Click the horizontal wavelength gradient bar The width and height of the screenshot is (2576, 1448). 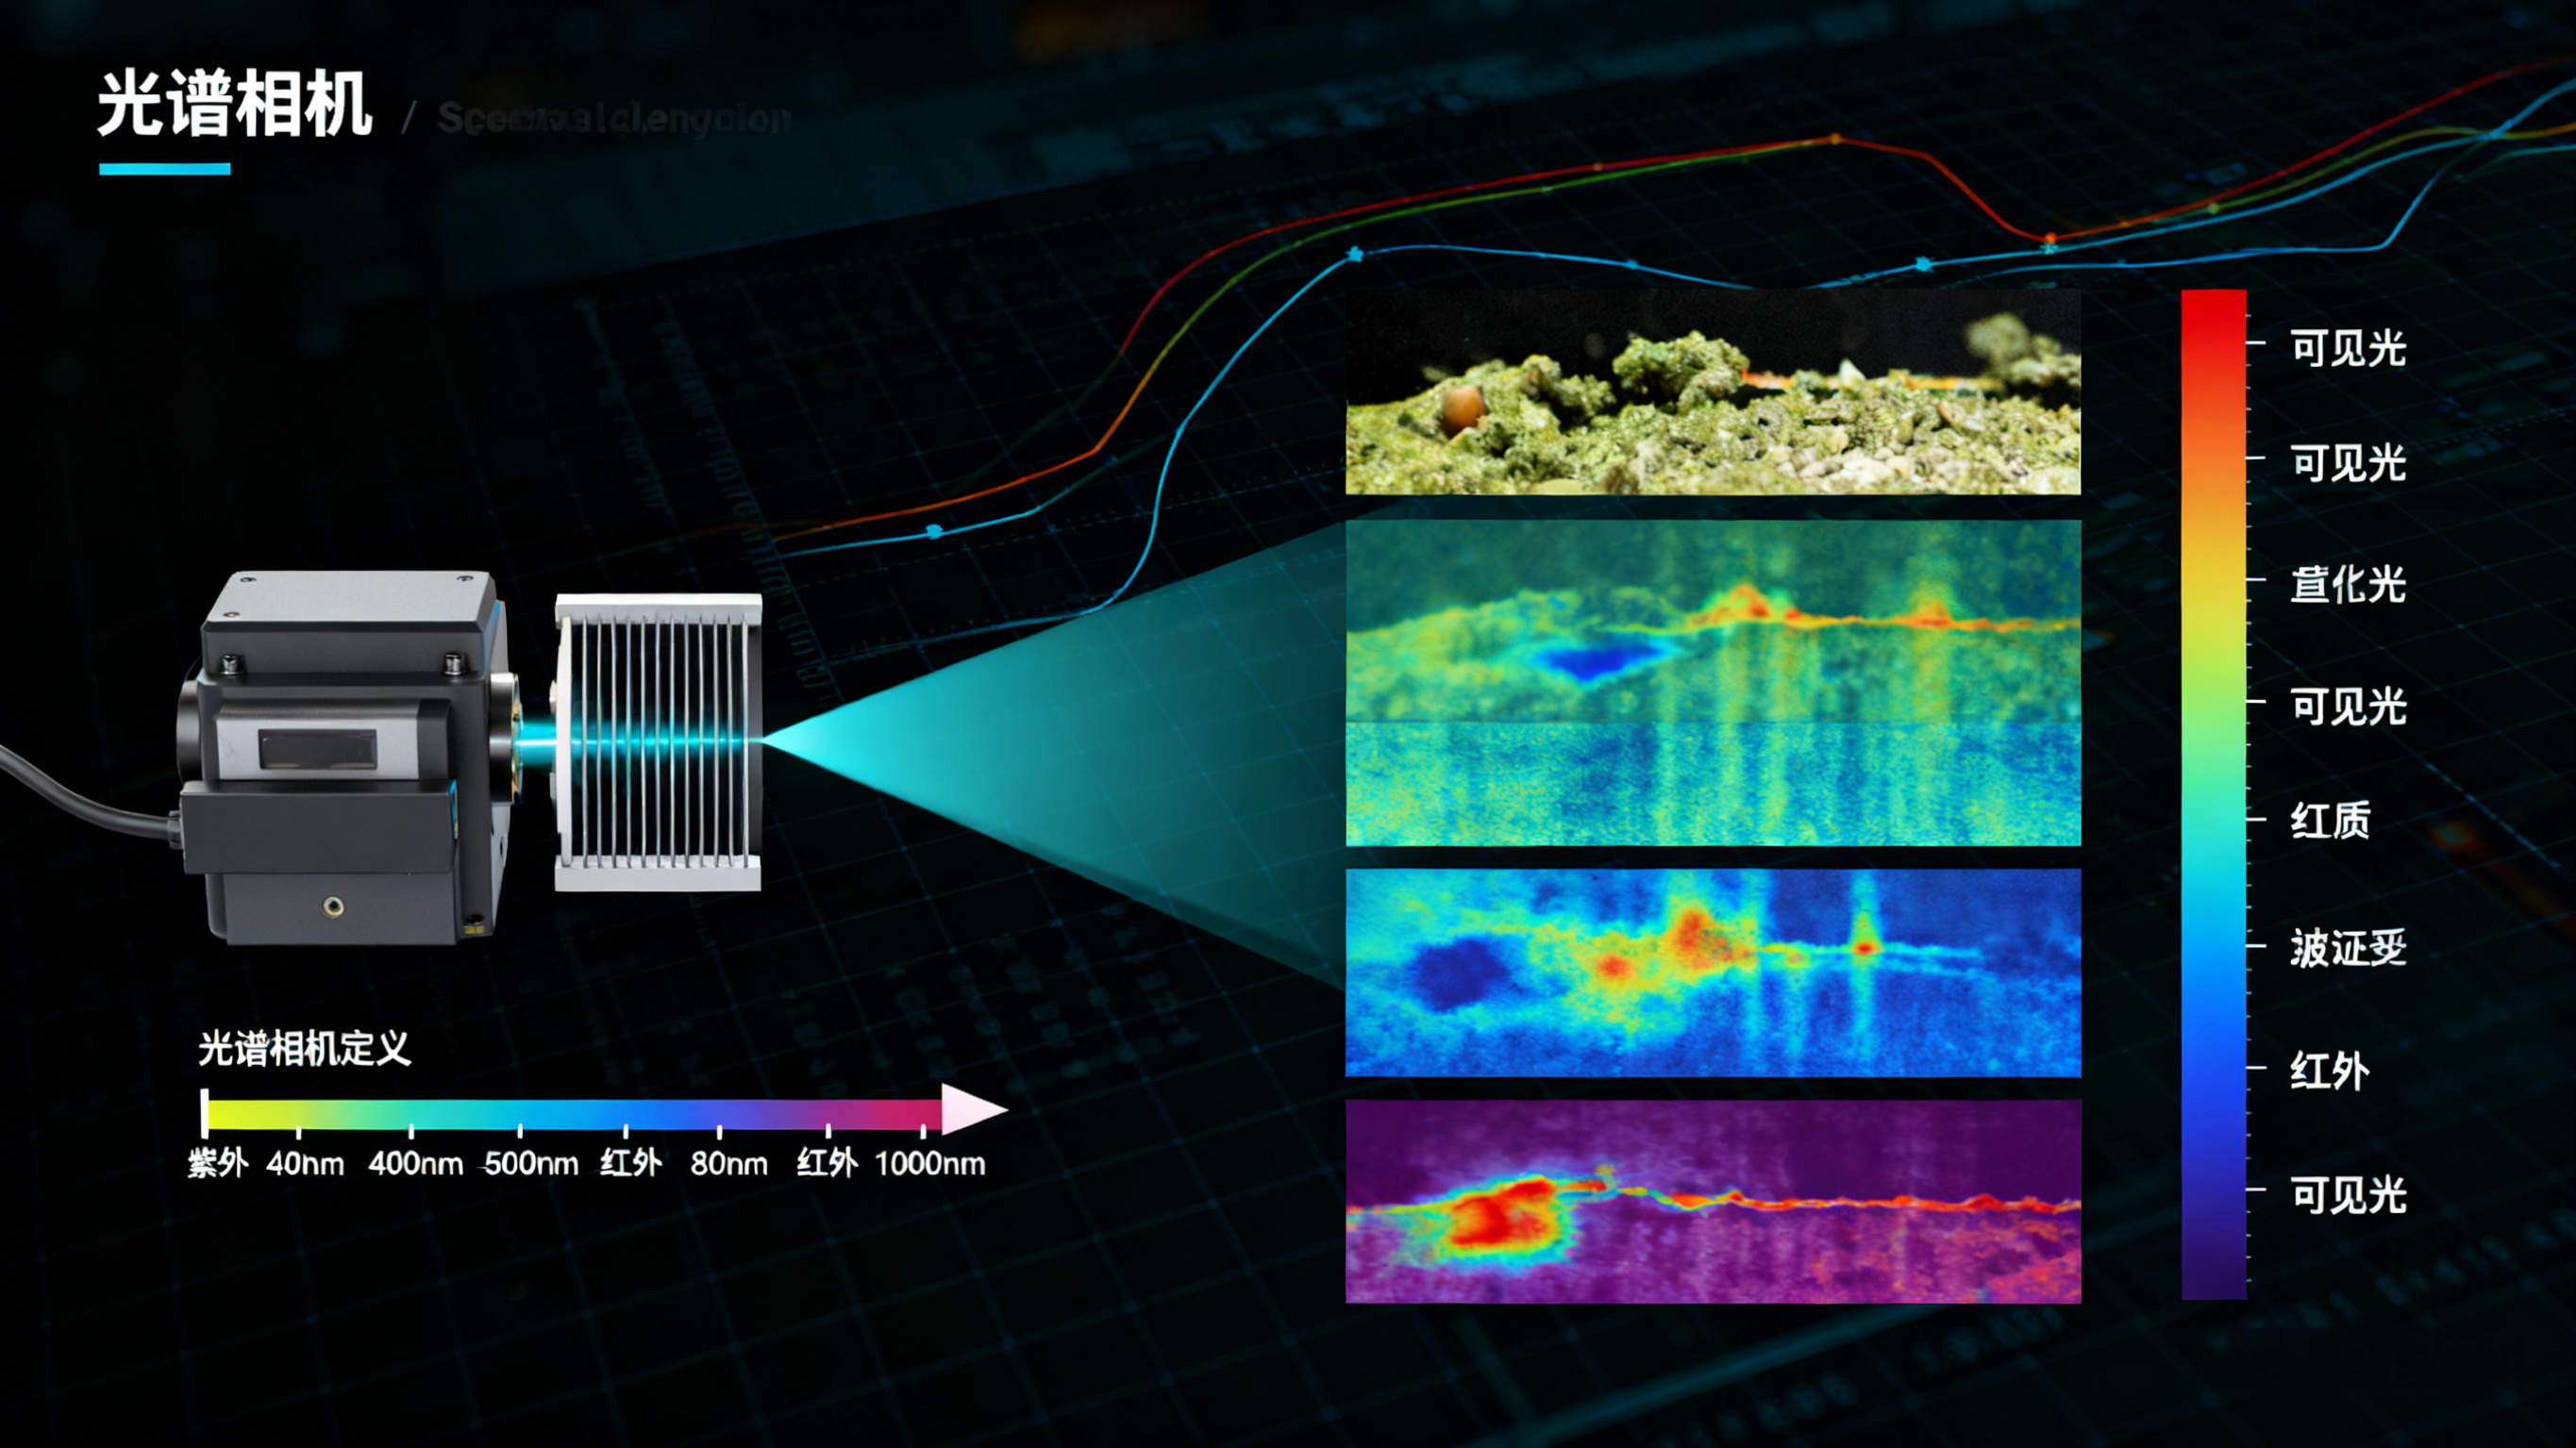pos(570,1113)
